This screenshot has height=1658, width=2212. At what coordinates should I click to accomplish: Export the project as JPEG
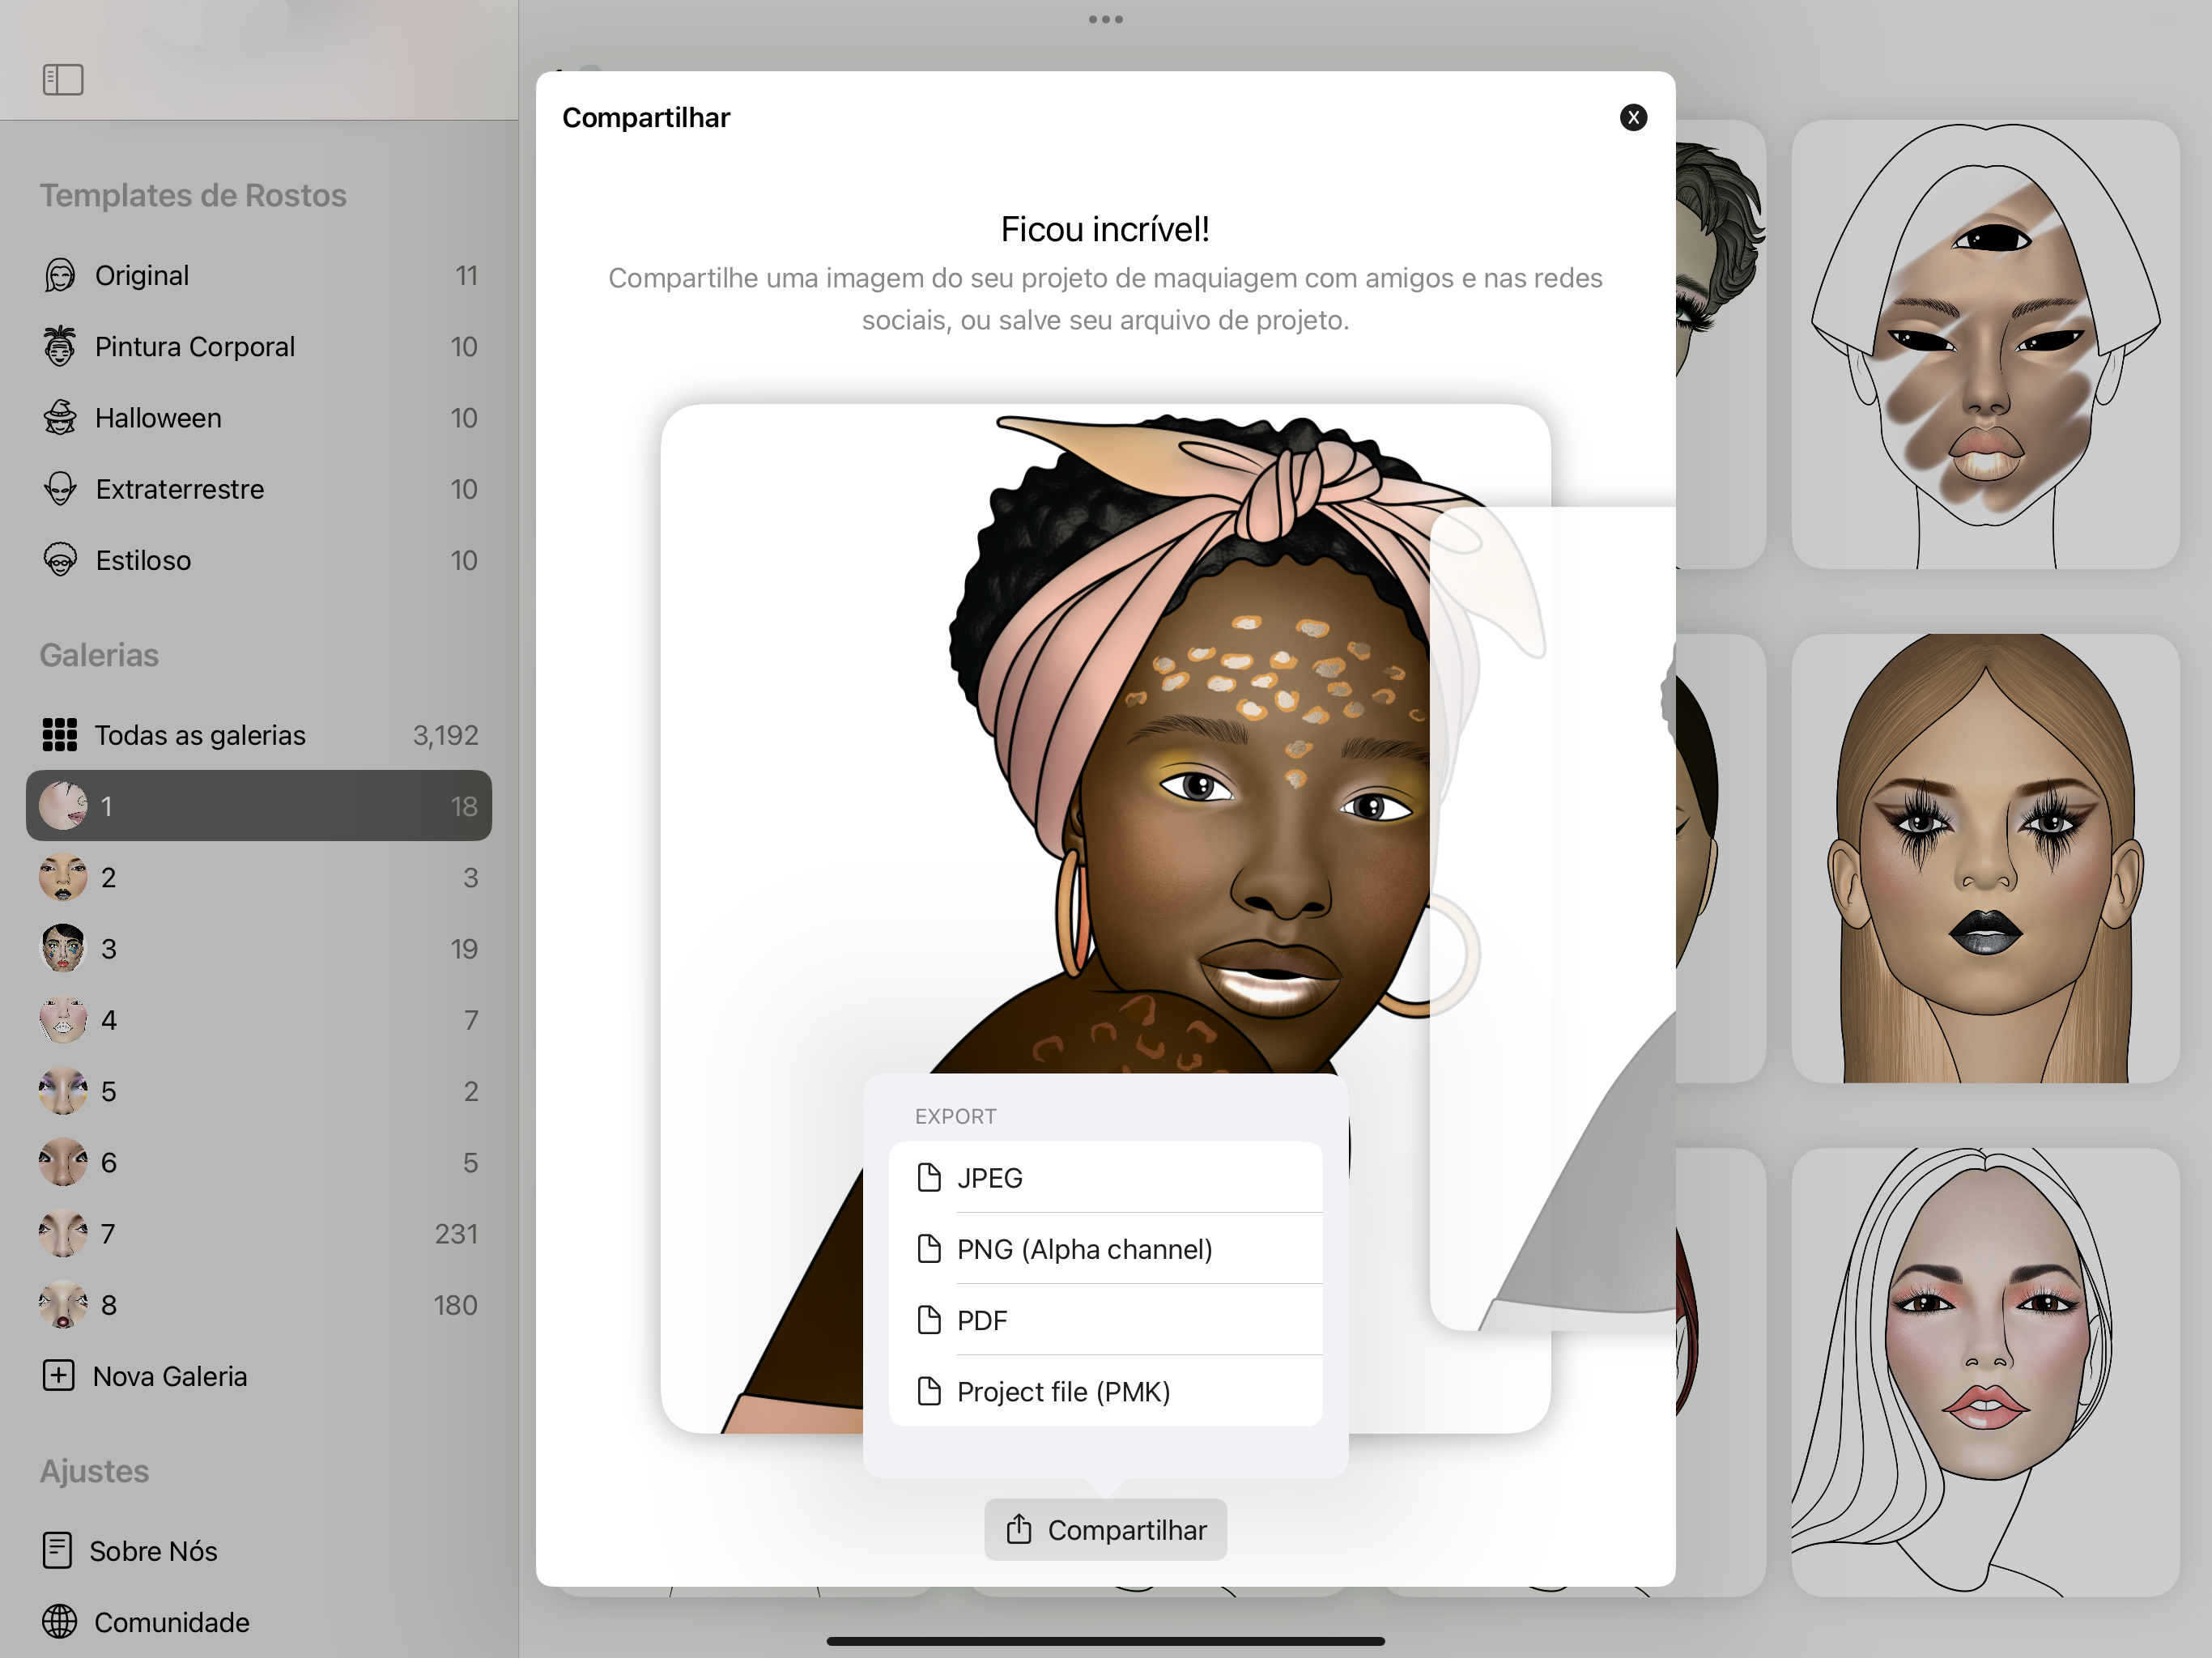1105,1177
